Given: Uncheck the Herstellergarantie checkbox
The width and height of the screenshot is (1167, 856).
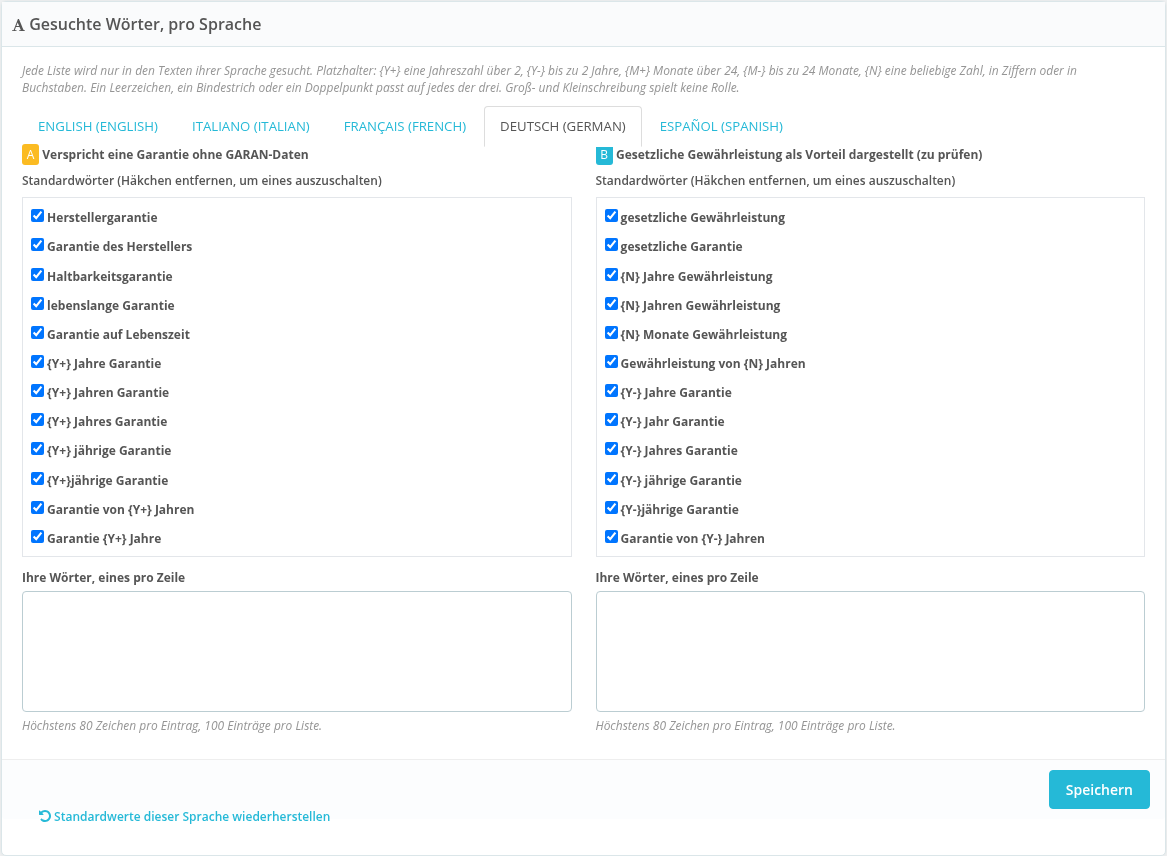Looking at the screenshot, I should pyautogui.click(x=37, y=216).
